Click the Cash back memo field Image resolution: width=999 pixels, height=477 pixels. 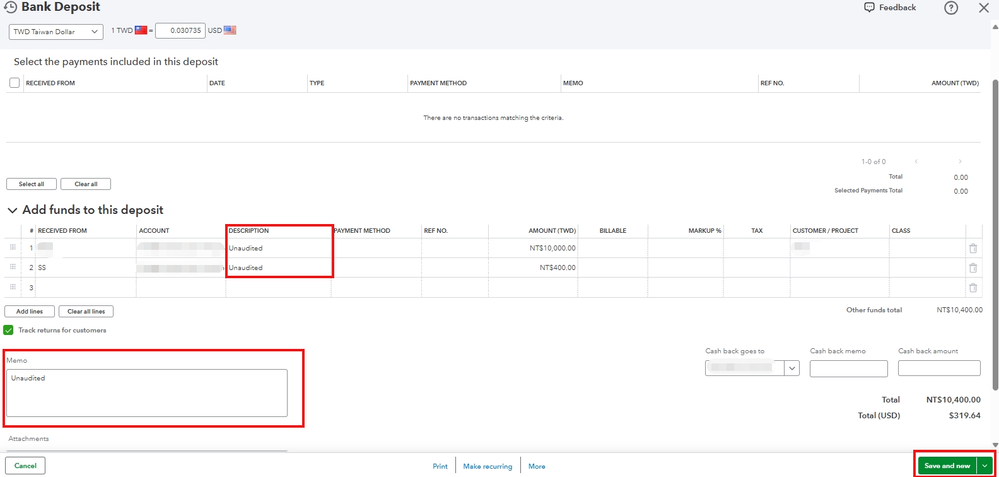(849, 368)
